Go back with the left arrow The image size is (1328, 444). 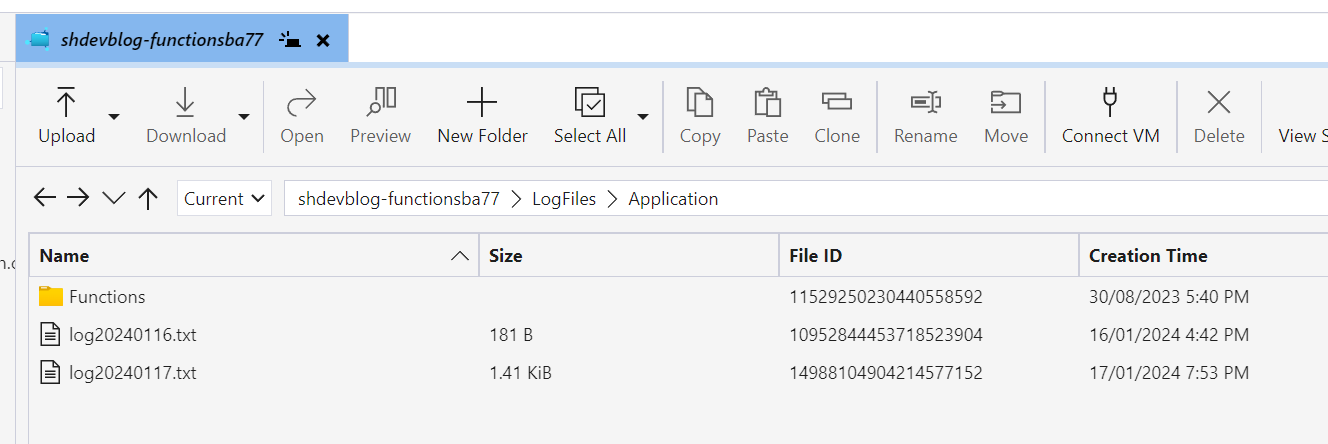coord(44,198)
